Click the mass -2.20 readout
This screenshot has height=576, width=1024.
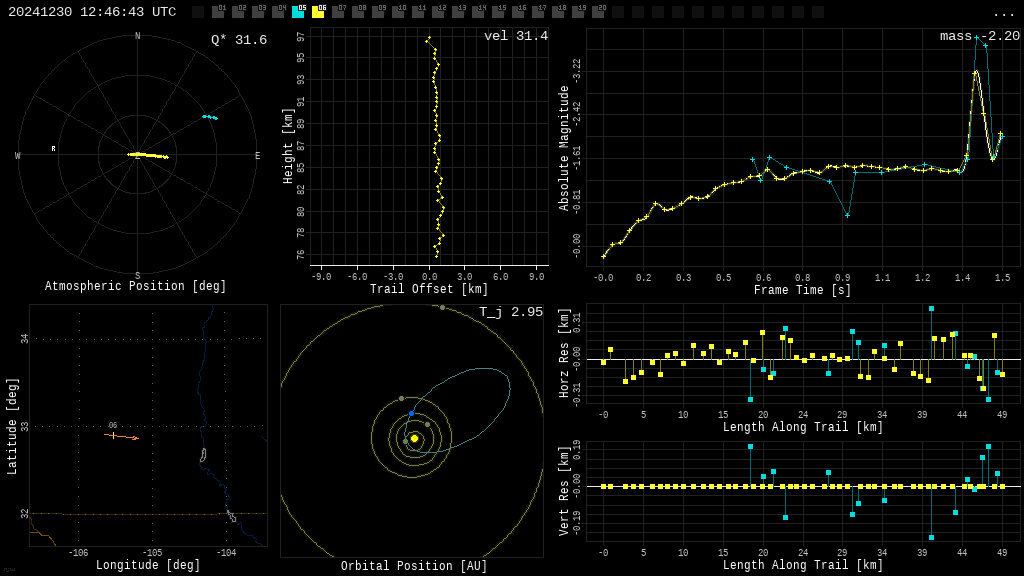click(979, 36)
